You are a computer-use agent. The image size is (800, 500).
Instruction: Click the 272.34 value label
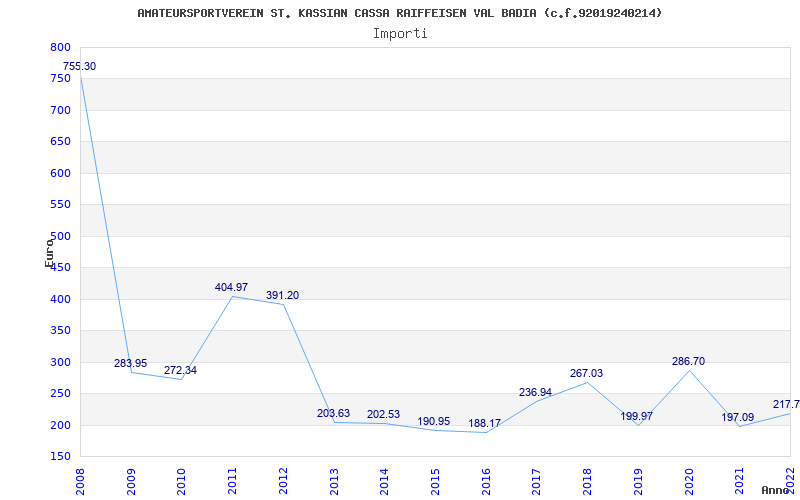tap(180, 370)
